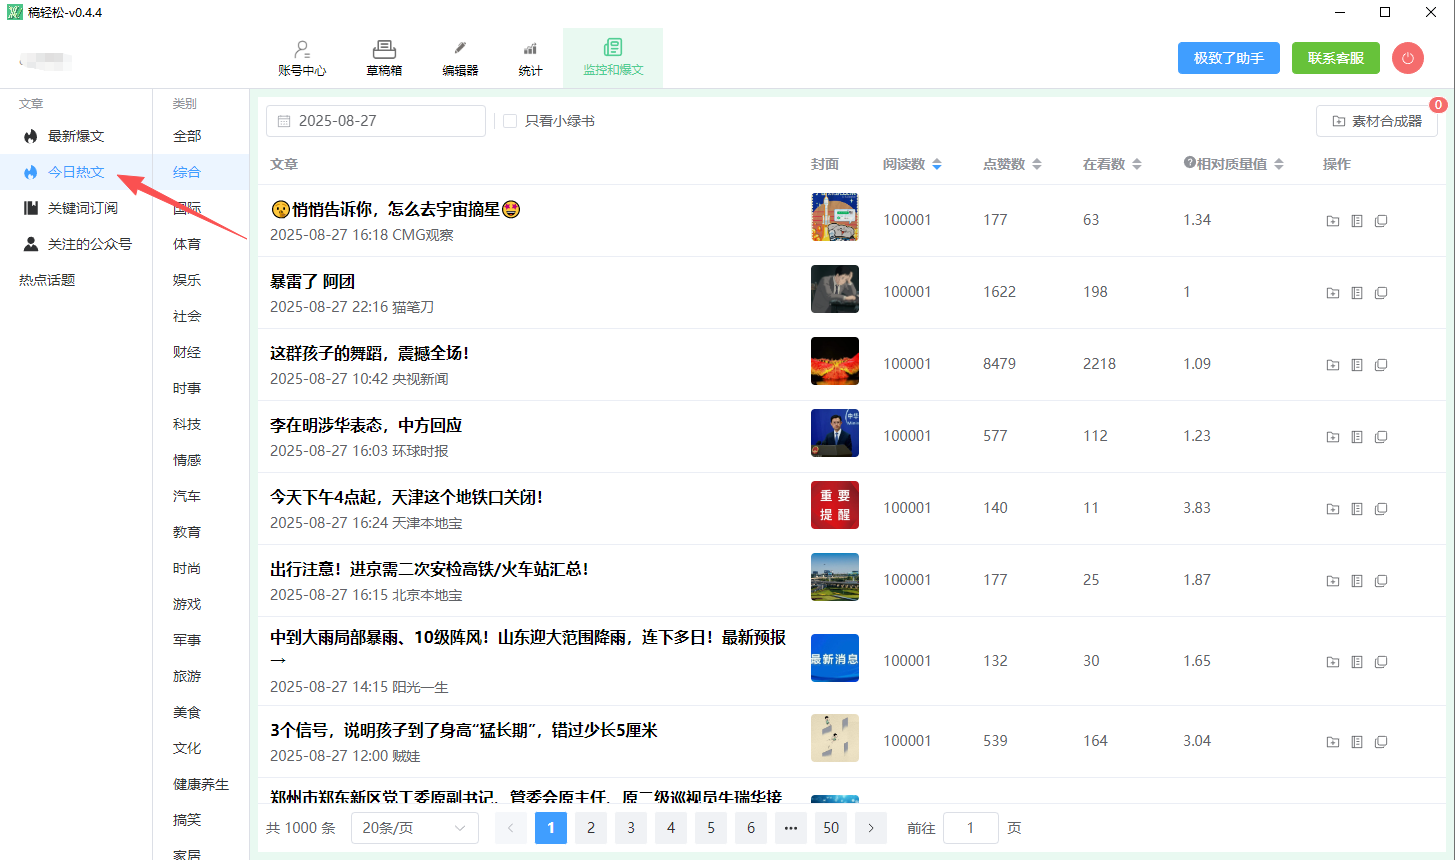Click copy icon for 这群孩子的舞蹈 article
1455x860 pixels.
pos(1381,365)
